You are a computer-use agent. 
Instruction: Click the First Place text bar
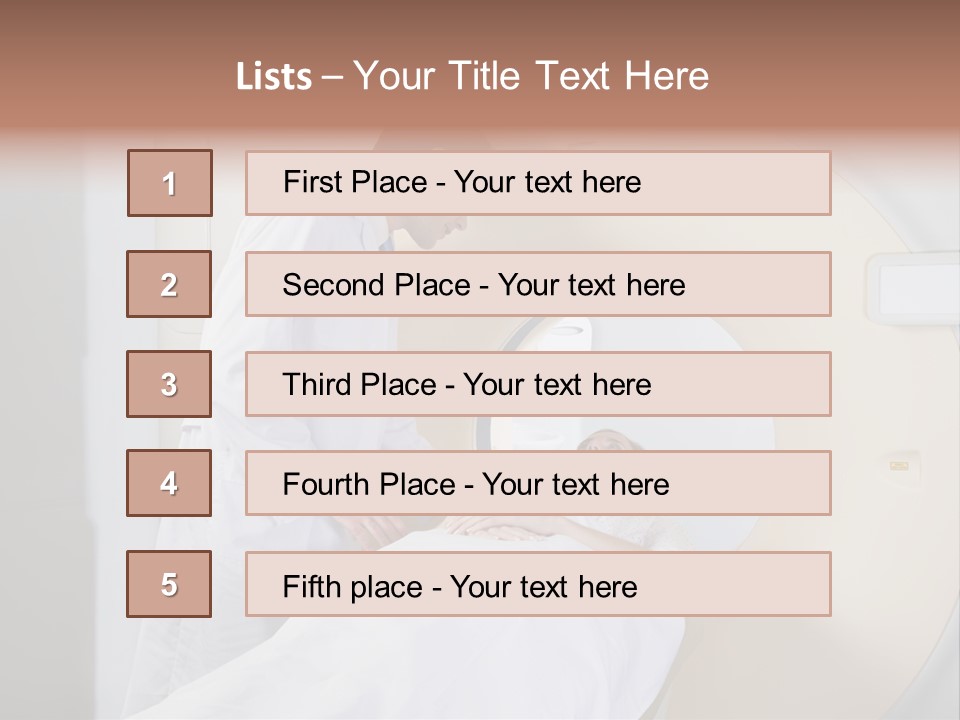[x=538, y=183]
